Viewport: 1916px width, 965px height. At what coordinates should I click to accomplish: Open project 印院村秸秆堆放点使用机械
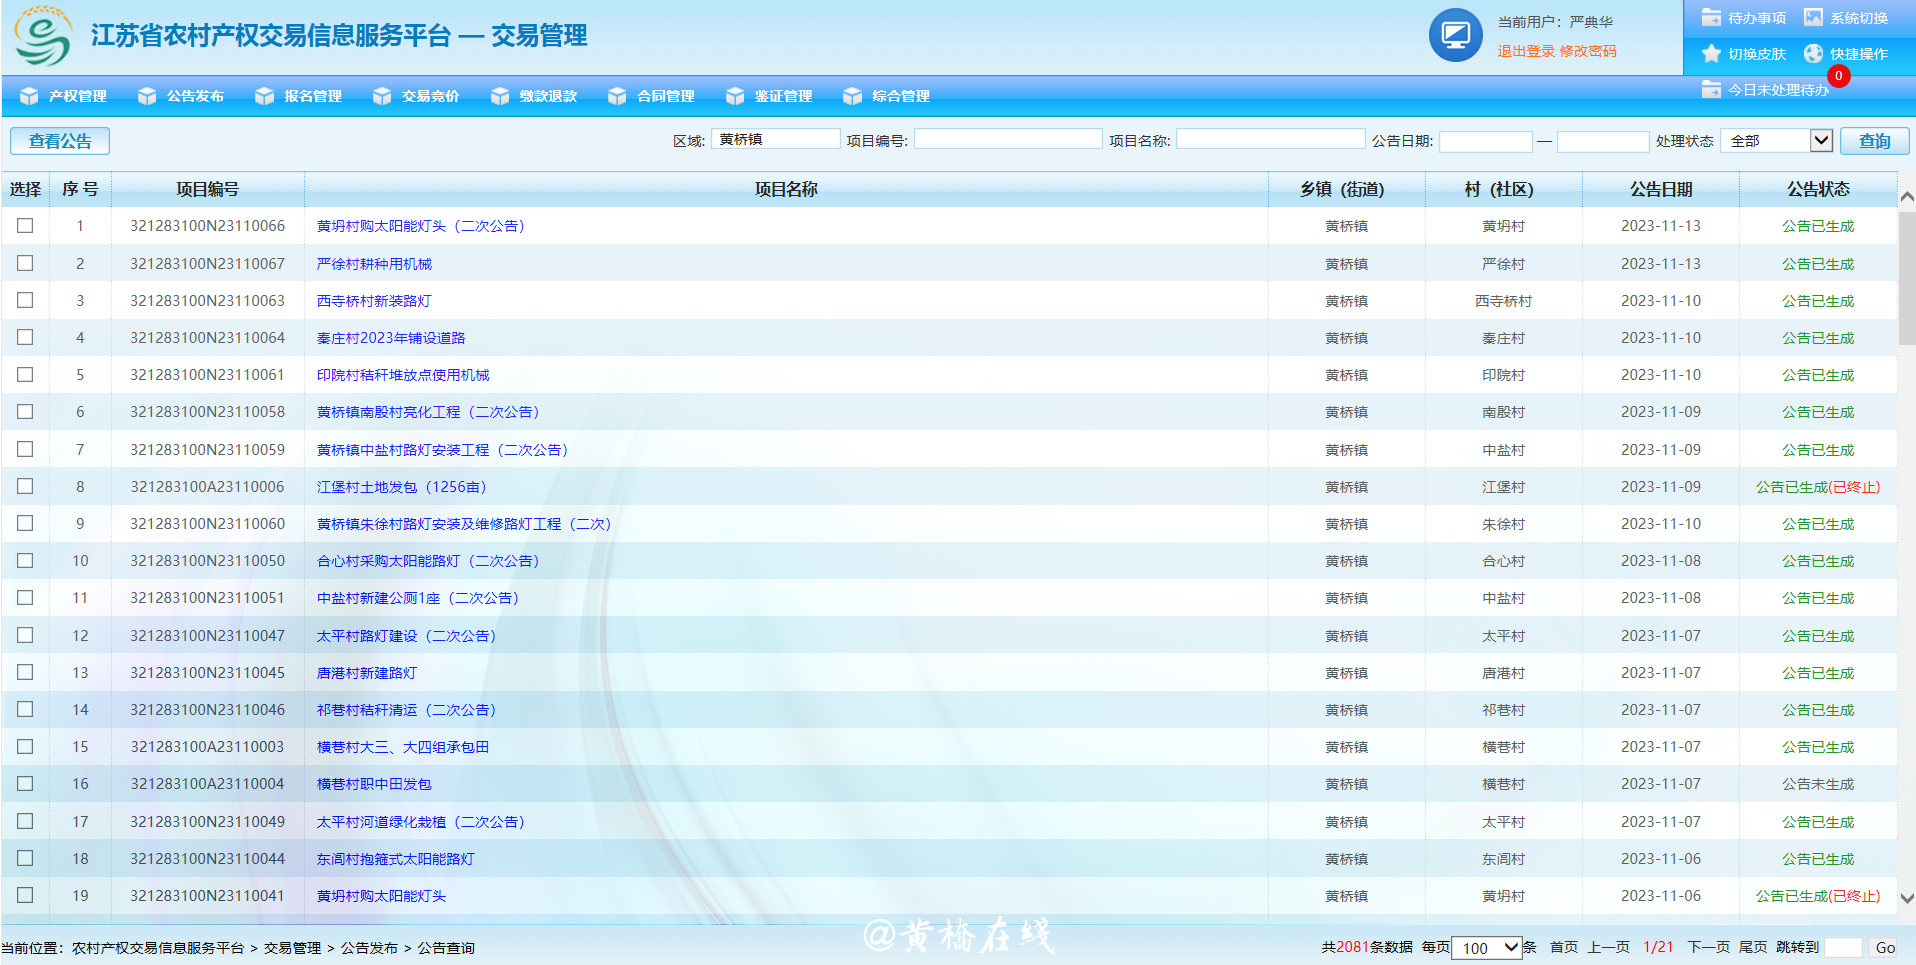(403, 375)
